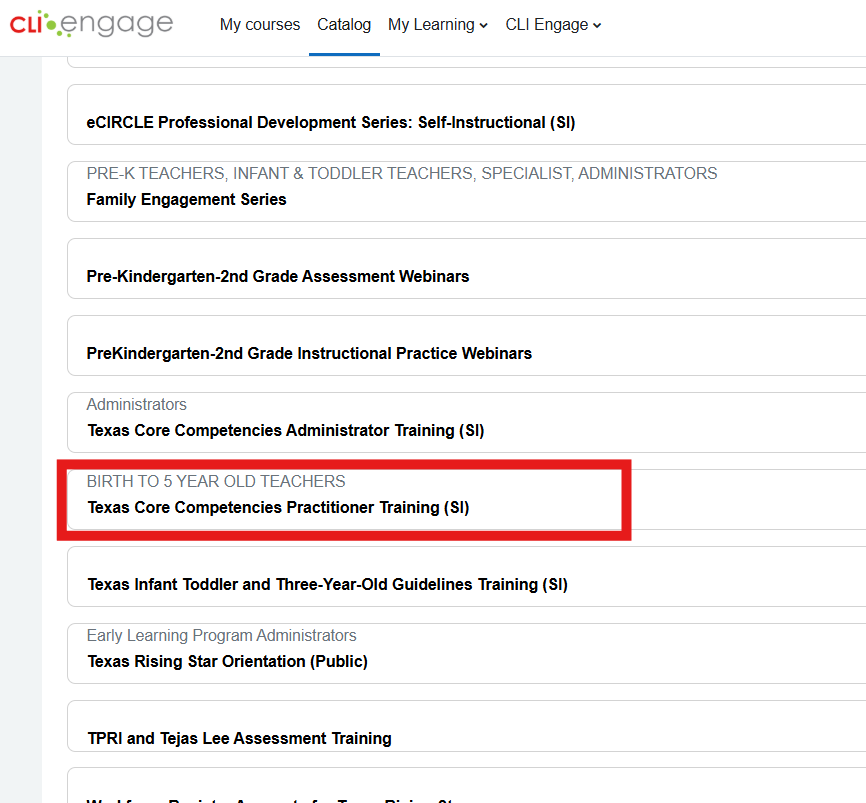
Task: Open PreKindergarten-2nd Grade Instructional Practice Webinars
Action: 309,354
